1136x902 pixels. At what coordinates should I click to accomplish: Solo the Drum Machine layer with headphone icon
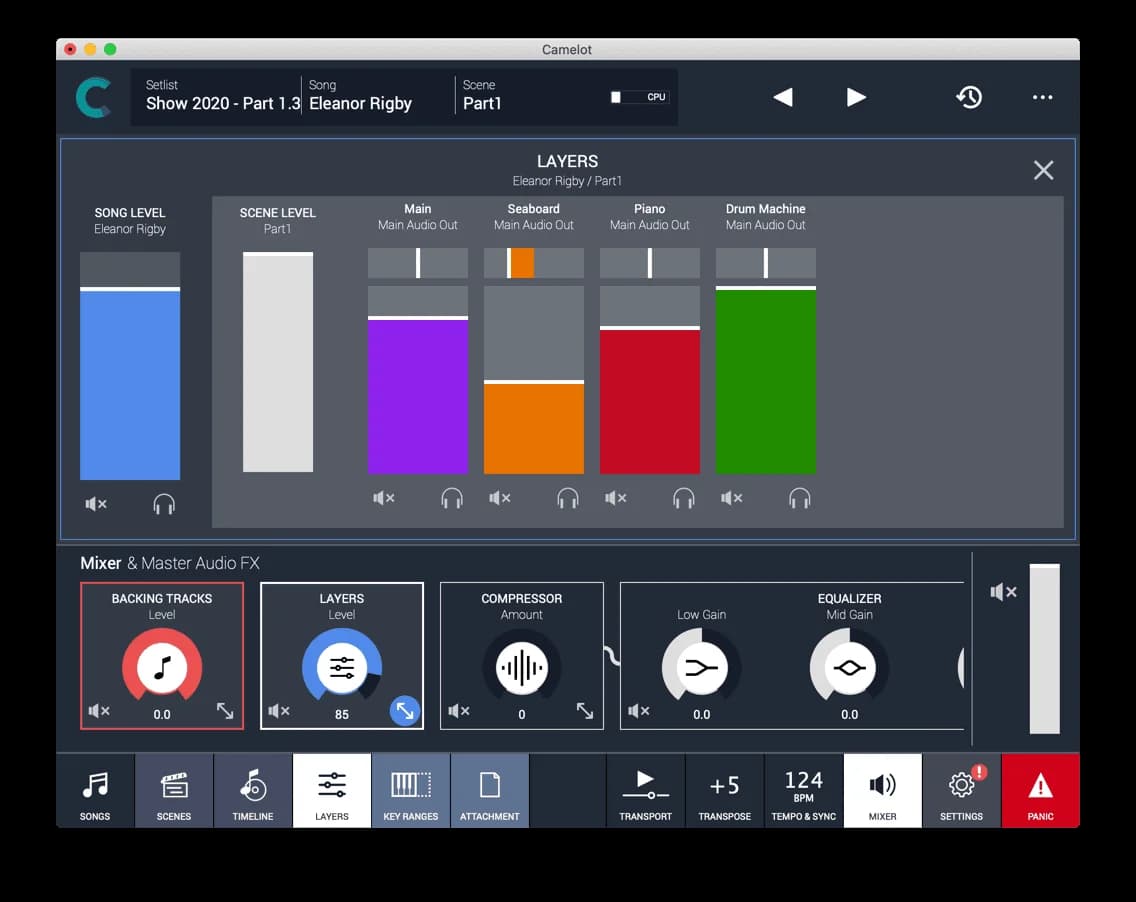coord(799,497)
